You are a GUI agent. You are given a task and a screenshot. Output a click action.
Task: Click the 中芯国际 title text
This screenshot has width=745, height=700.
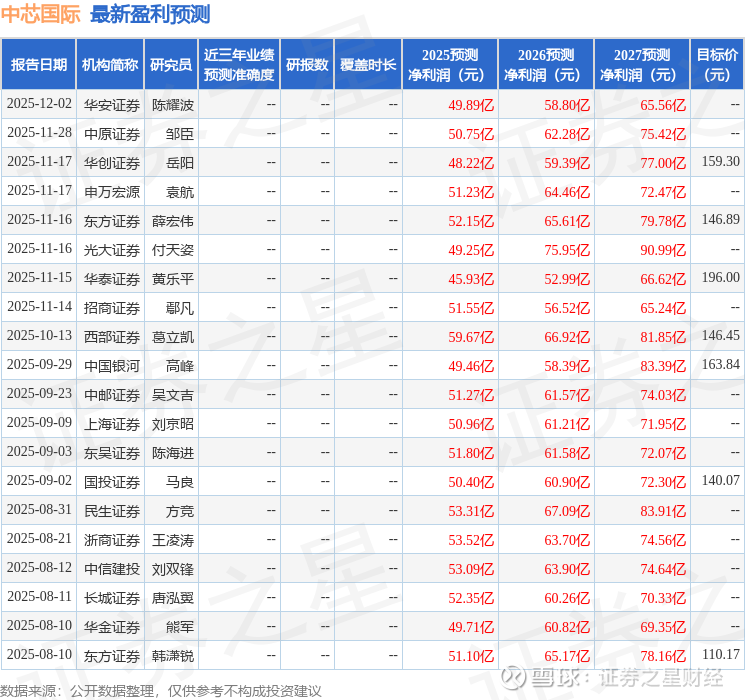[41, 14]
